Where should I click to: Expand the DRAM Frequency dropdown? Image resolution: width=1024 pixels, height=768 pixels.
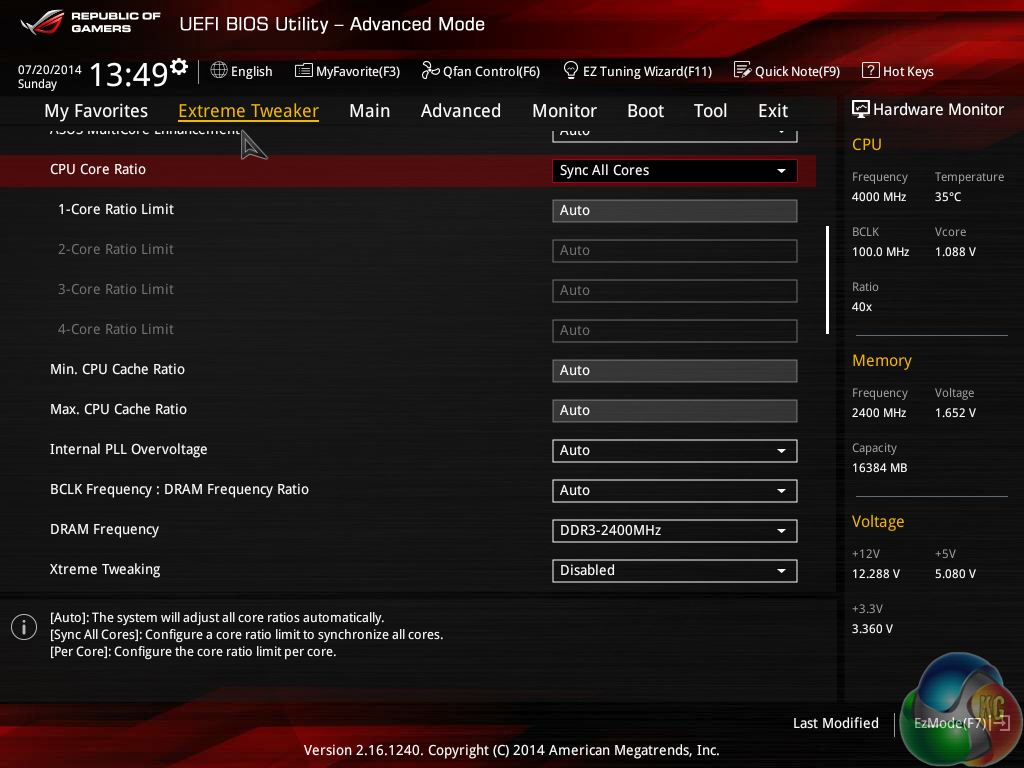tap(675, 530)
